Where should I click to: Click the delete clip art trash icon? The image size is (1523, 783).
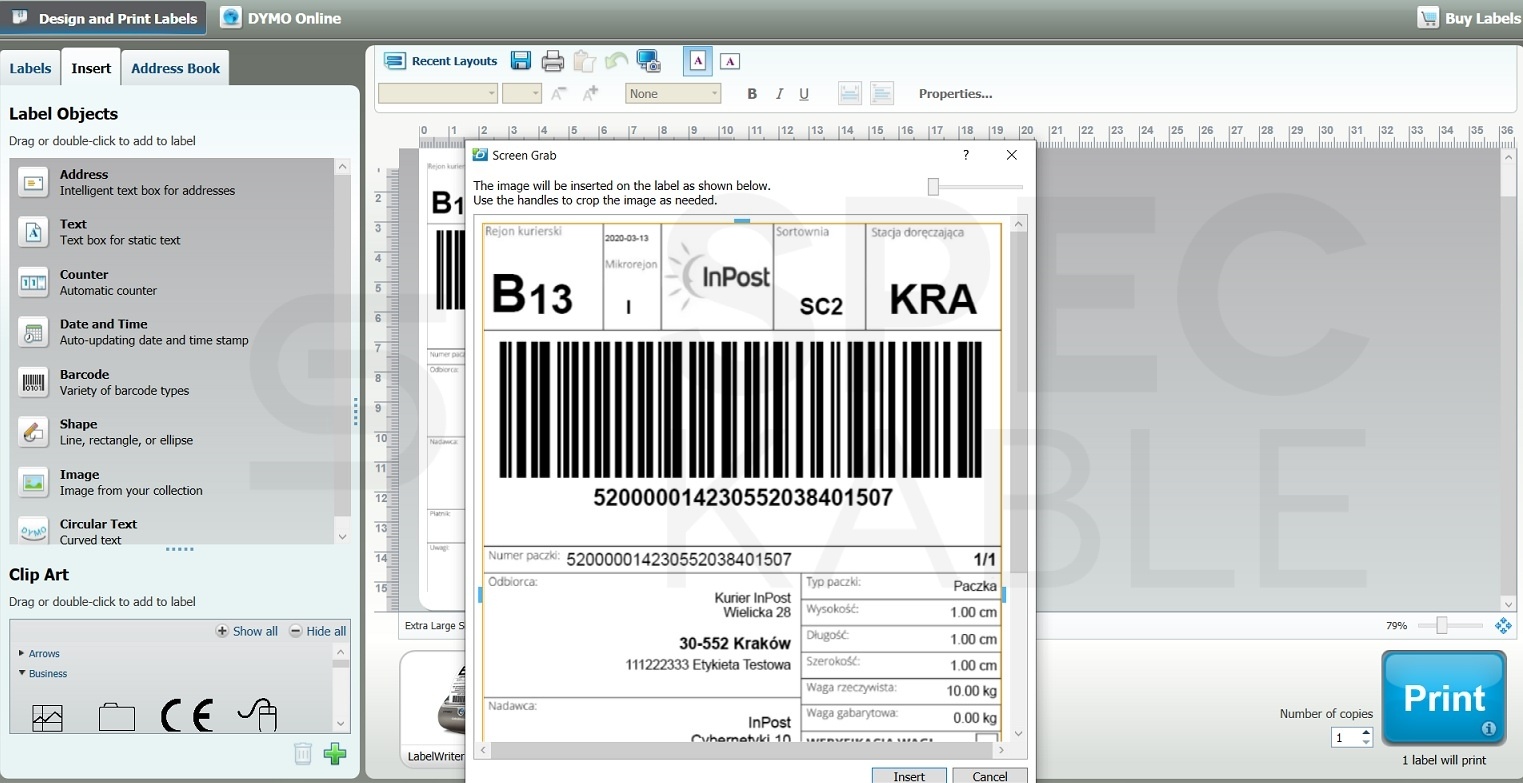pos(303,754)
